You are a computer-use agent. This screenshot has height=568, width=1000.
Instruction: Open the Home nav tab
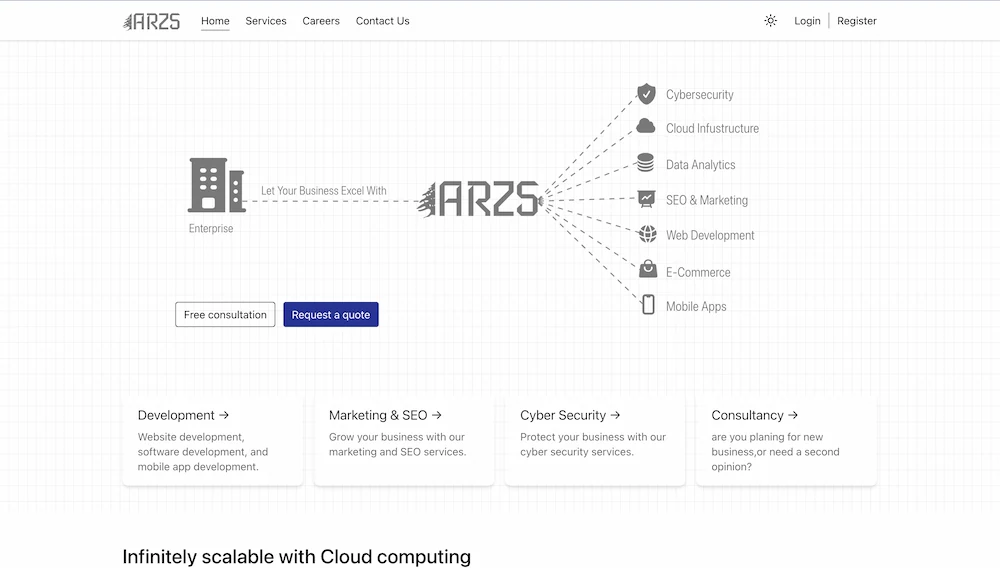215,21
